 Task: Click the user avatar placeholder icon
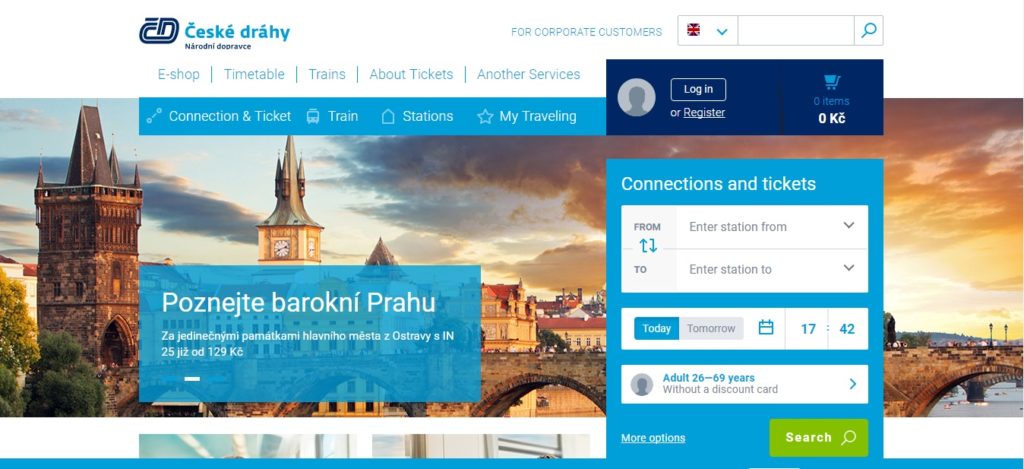[x=636, y=97]
